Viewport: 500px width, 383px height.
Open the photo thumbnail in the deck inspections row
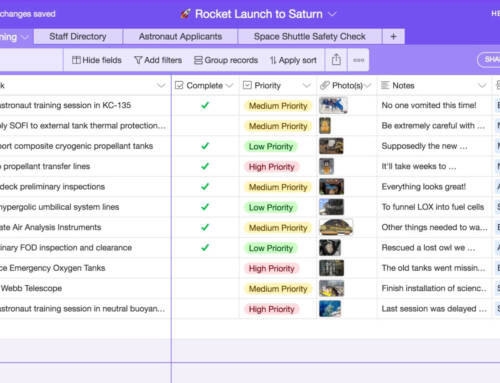332,187
